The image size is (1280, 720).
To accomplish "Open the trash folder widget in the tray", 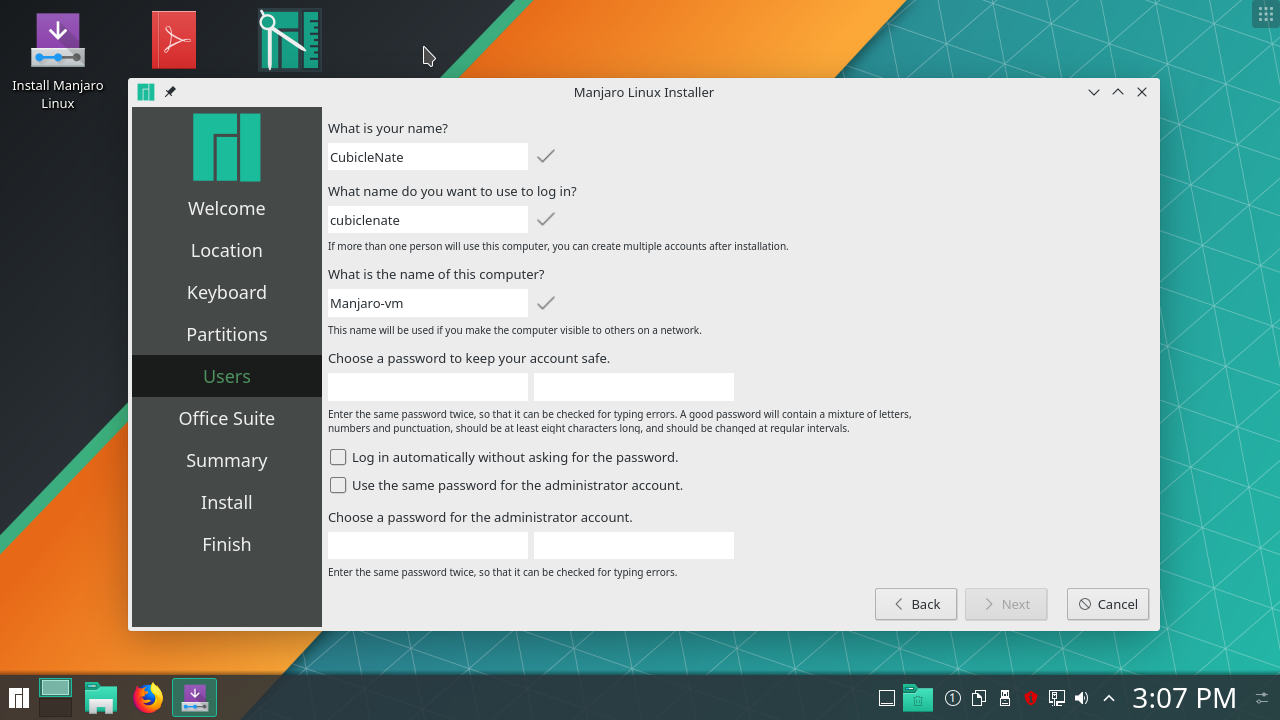I will [917, 697].
